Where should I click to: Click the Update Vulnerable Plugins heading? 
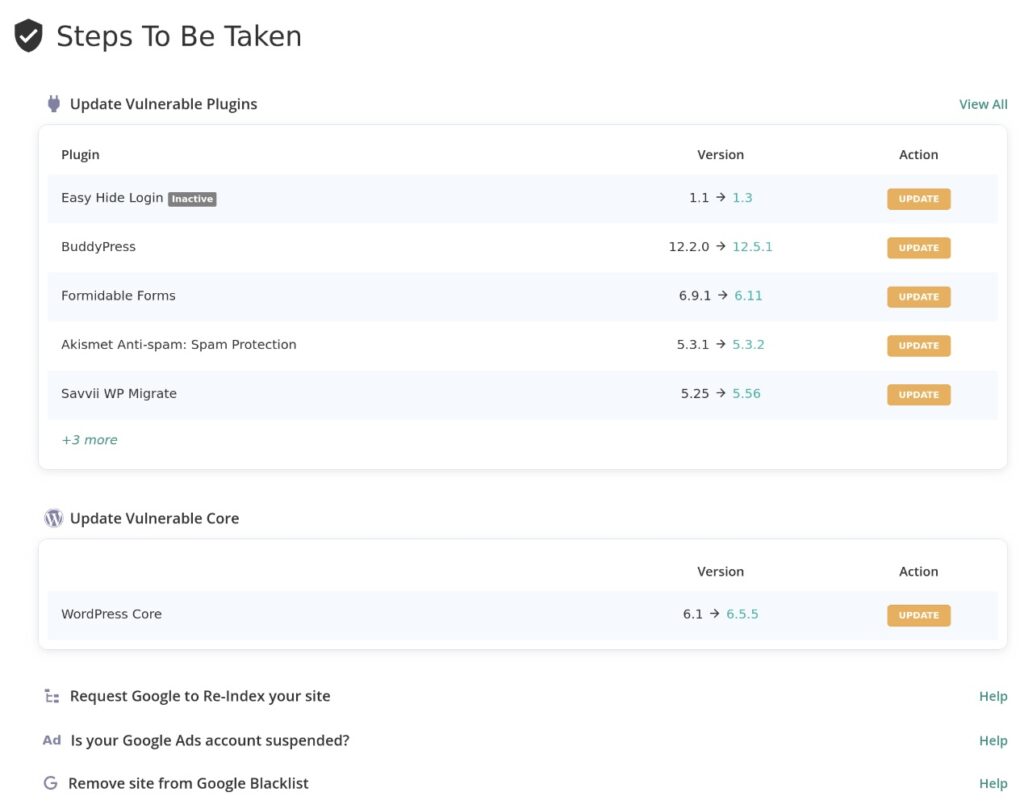163,104
